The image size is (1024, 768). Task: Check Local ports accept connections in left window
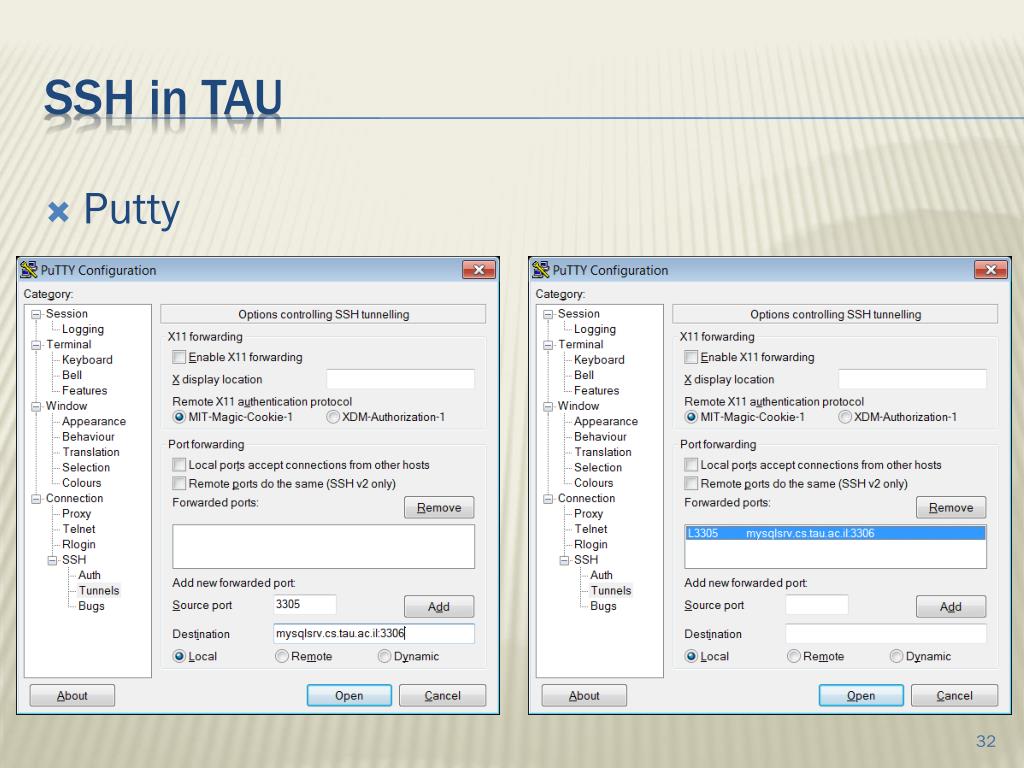tap(179, 464)
